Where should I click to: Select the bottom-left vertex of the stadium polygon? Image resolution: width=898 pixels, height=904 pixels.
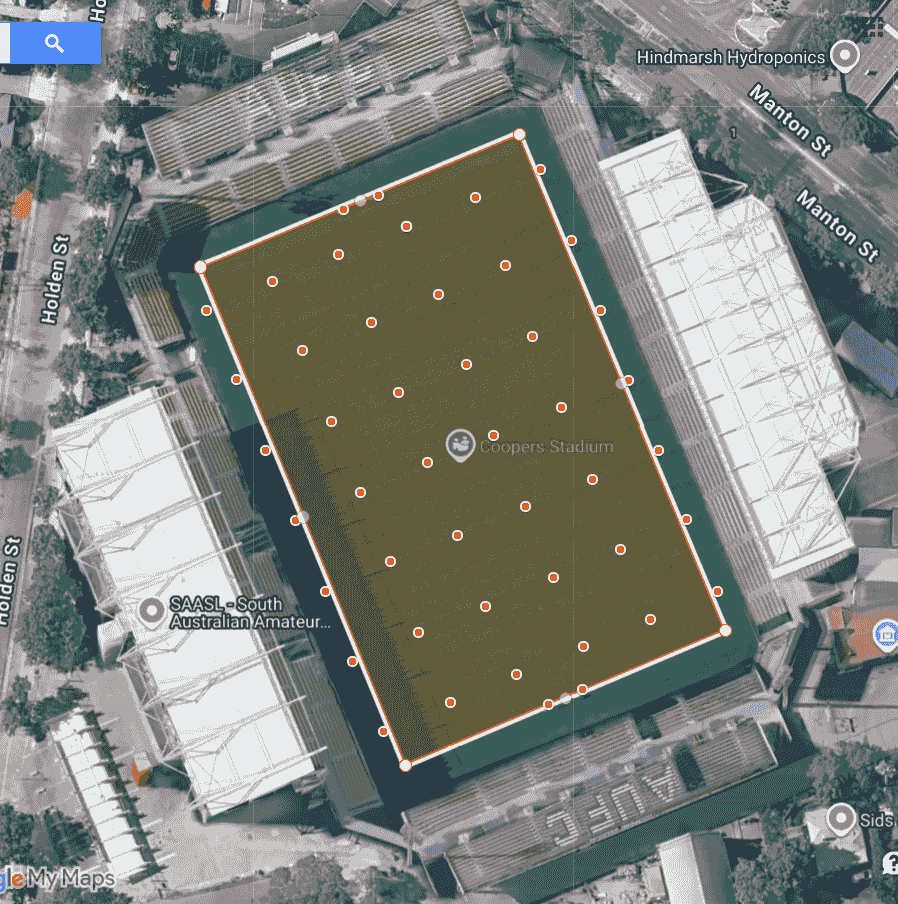[x=405, y=765]
